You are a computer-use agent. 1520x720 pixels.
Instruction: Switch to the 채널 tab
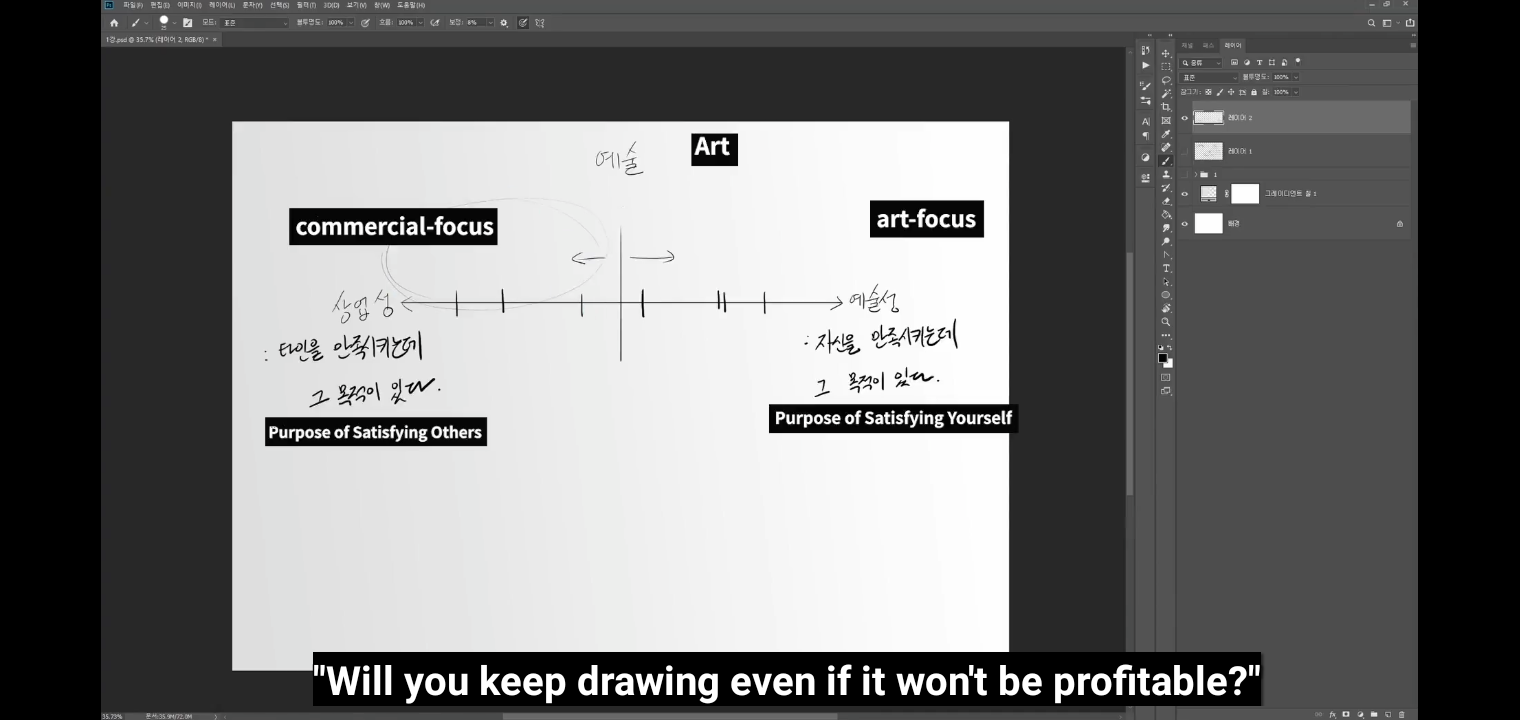pos(1187,45)
